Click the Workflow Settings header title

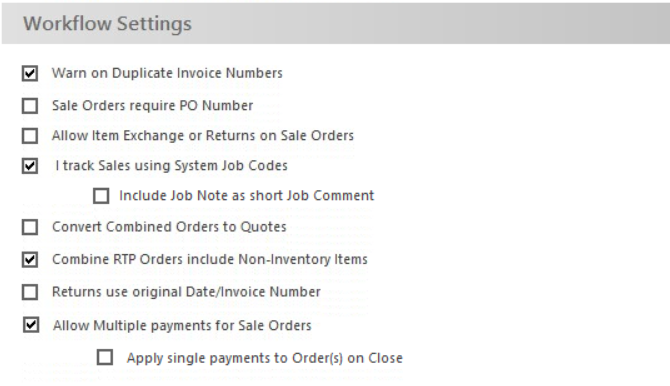(107, 24)
